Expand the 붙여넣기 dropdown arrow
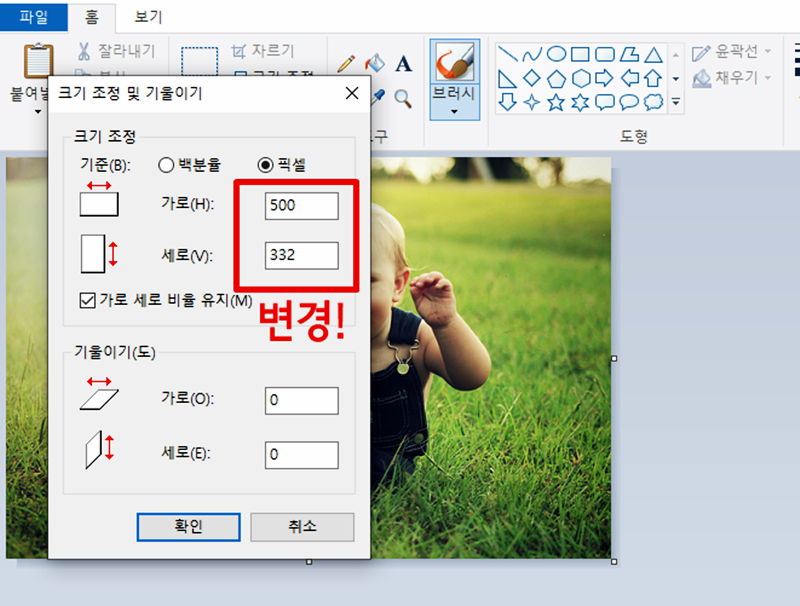Viewport: 800px width, 606px height. [38, 112]
